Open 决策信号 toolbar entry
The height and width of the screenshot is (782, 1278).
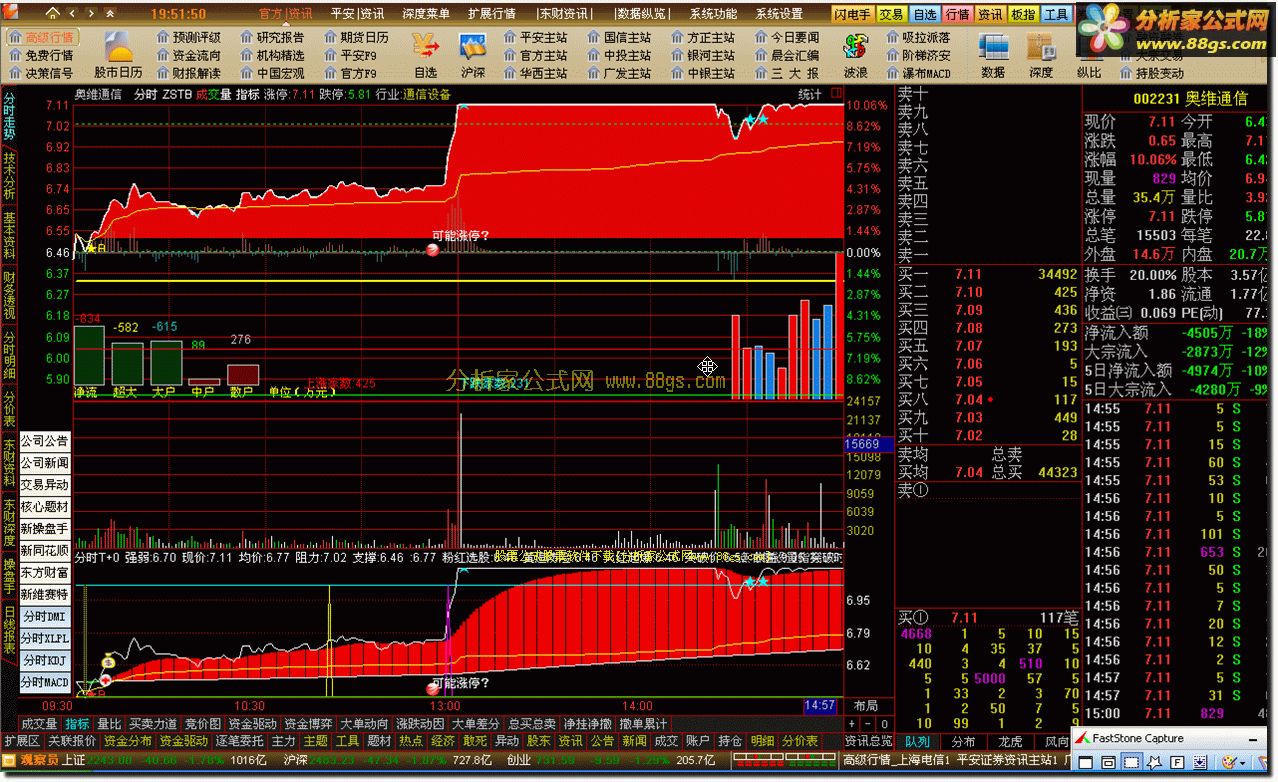[x=41, y=73]
